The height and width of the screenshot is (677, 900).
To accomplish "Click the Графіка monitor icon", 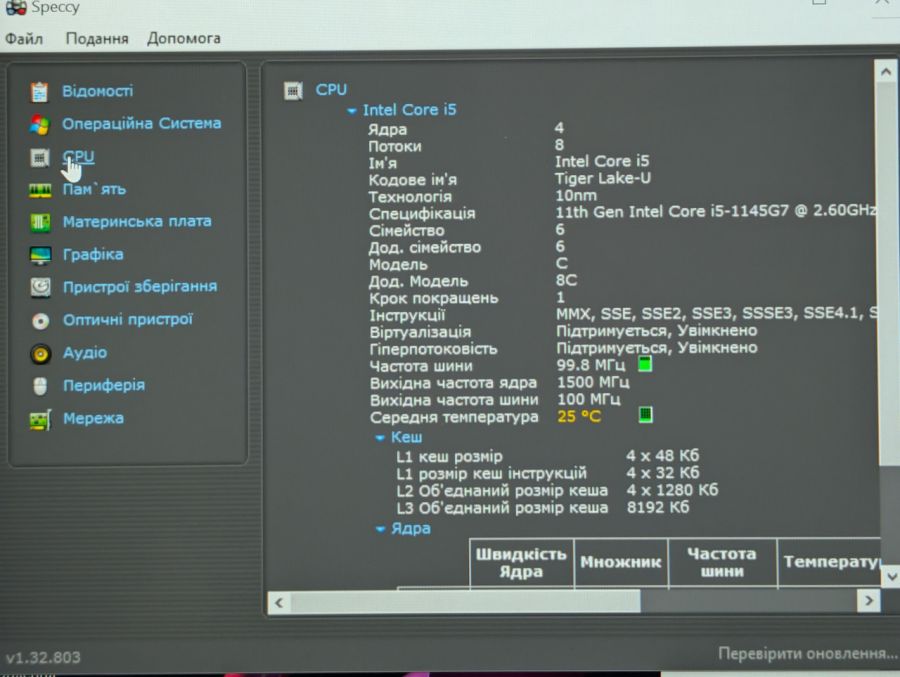I will (x=40, y=255).
